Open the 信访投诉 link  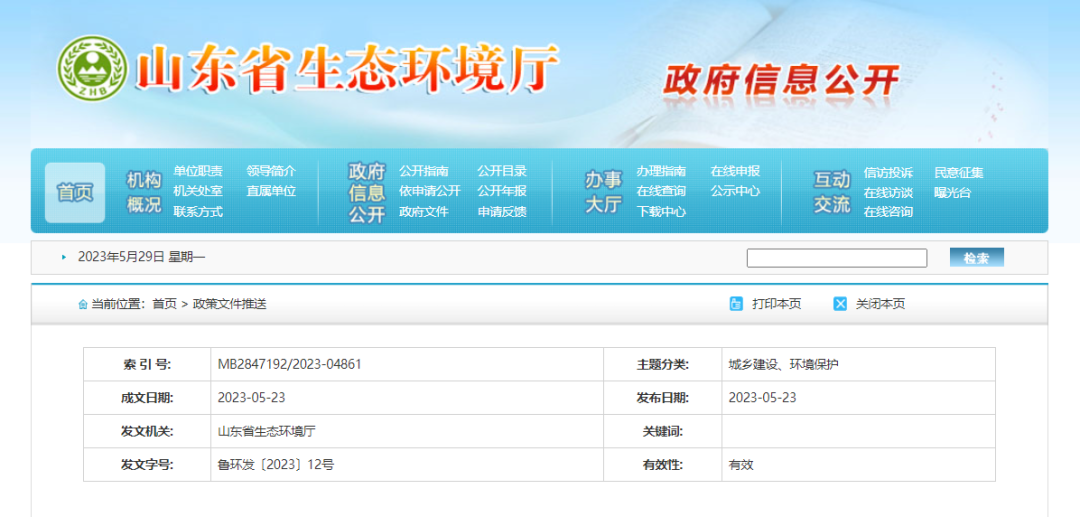point(888,172)
